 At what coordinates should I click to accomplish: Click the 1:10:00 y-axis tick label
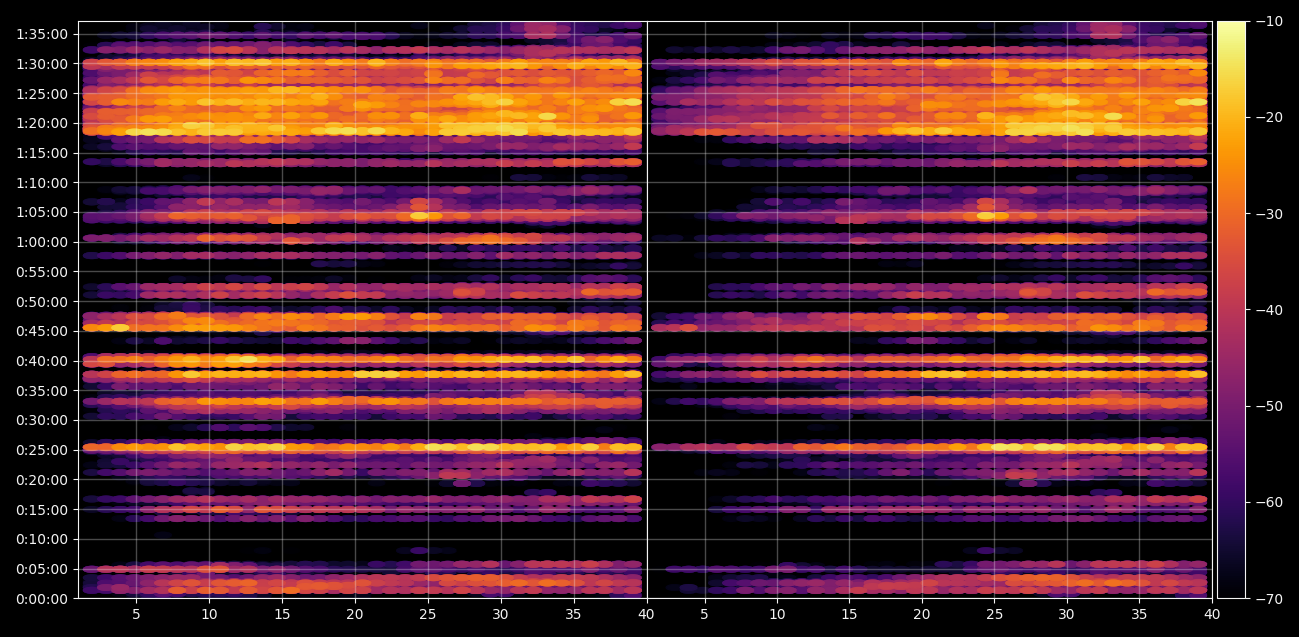(x=42, y=183)
